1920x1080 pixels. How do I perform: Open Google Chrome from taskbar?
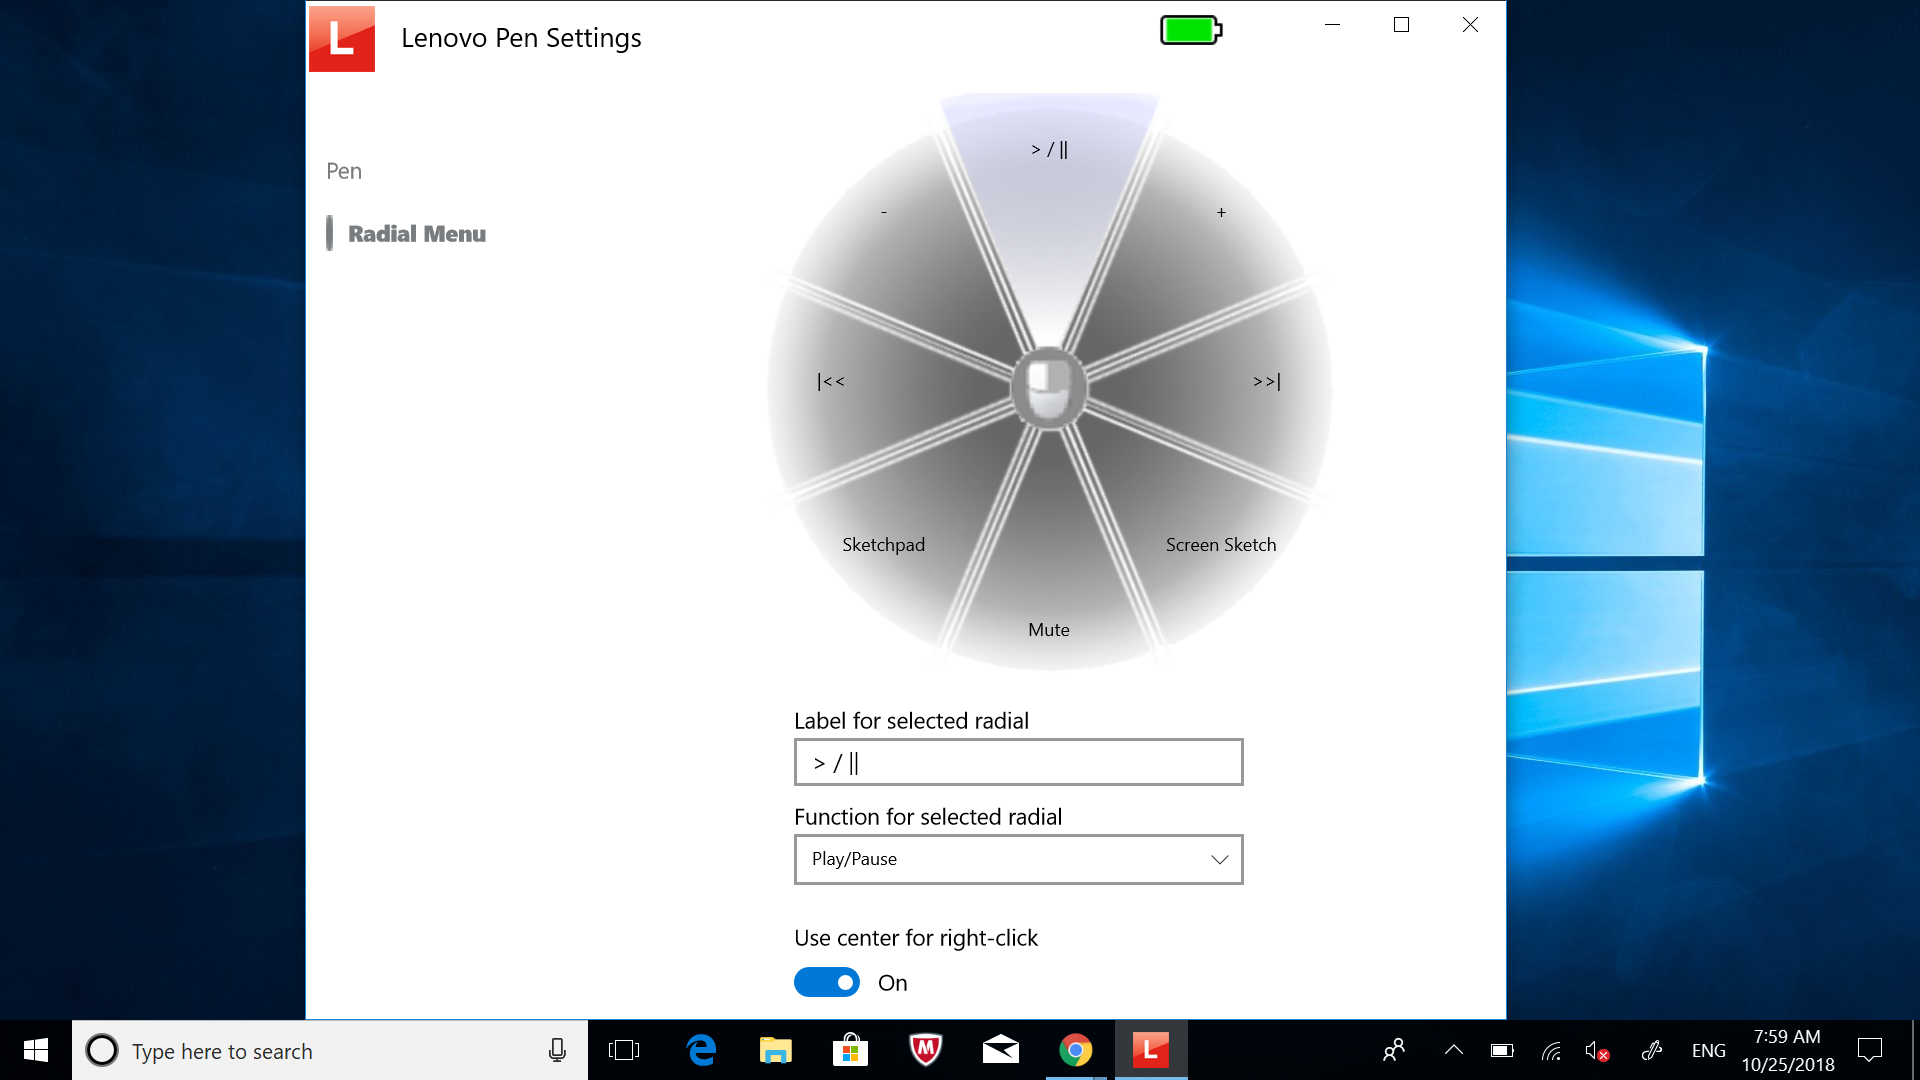(x=1076, y=1050)
